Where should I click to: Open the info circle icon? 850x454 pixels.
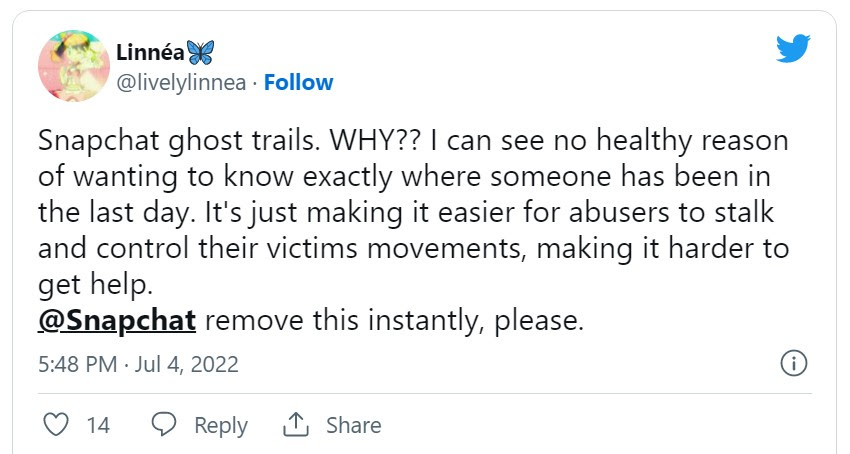point(792,362)
